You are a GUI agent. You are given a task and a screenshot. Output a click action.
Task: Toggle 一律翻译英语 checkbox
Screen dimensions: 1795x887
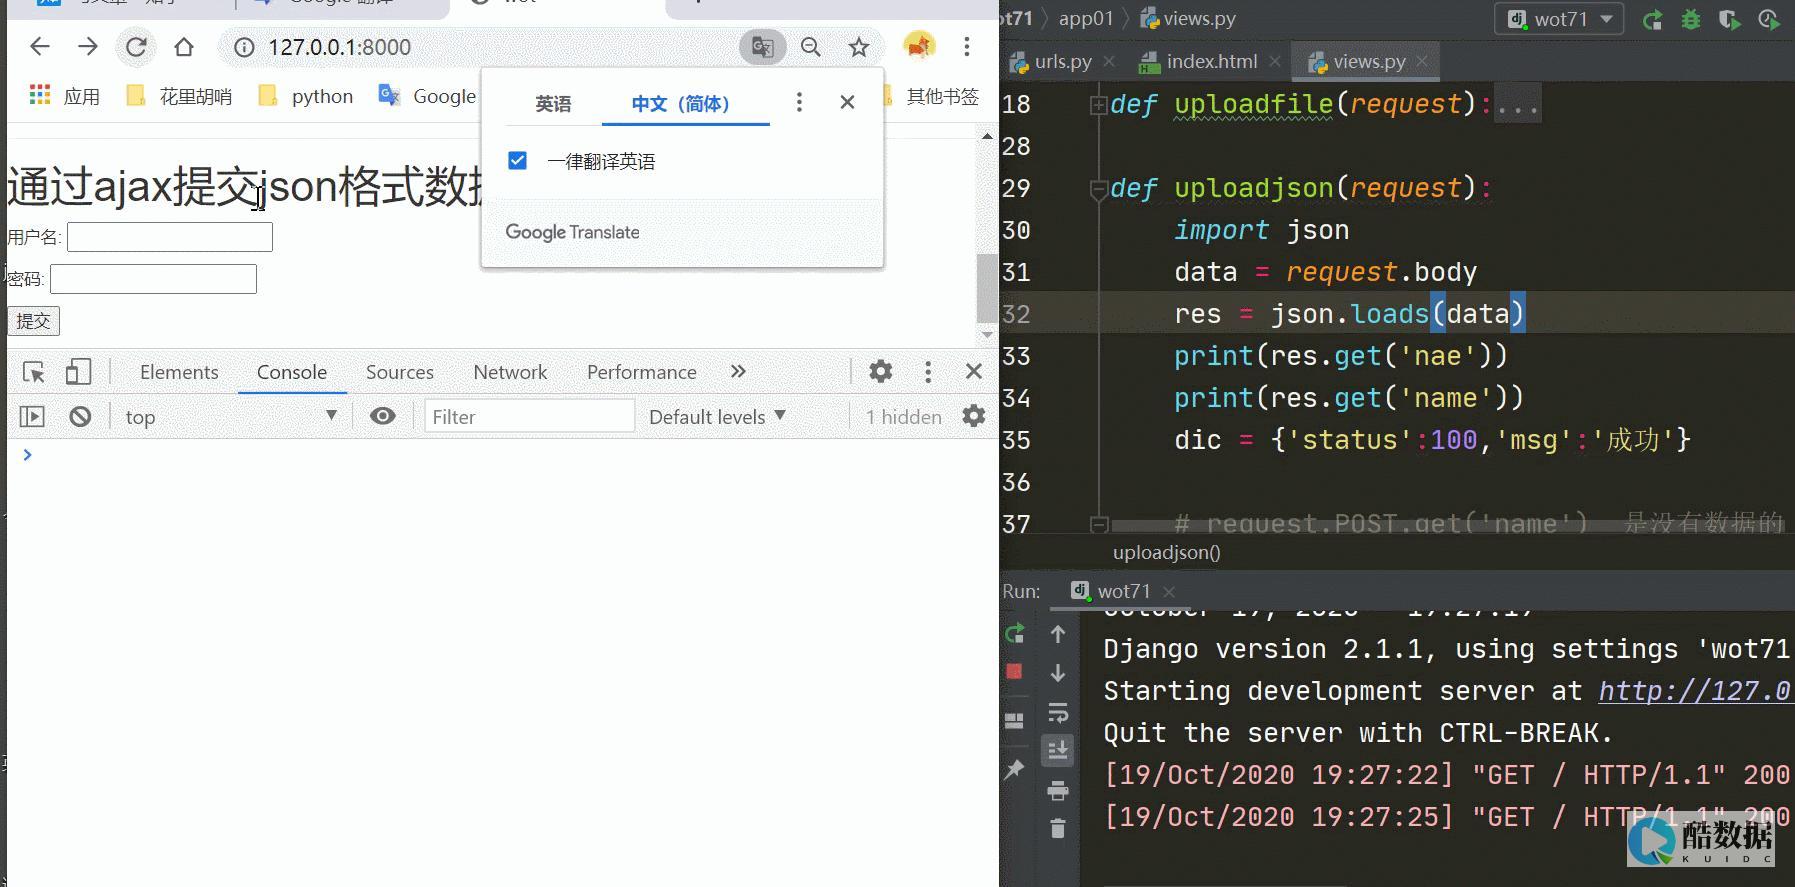tap(517, 161)
